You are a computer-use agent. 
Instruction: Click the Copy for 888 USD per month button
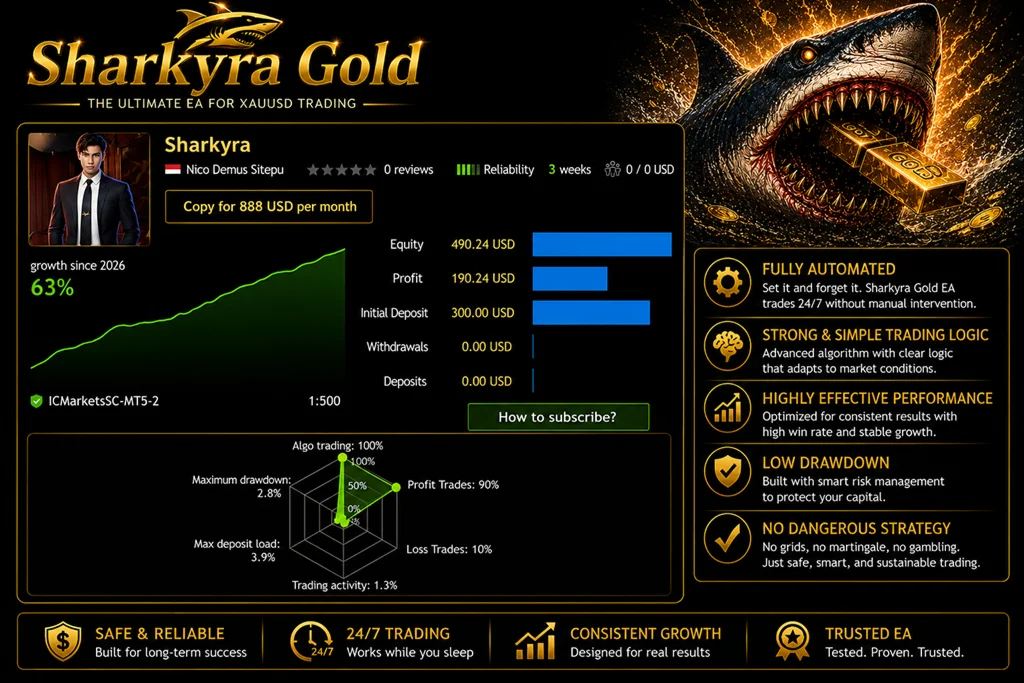click(269, 206)
